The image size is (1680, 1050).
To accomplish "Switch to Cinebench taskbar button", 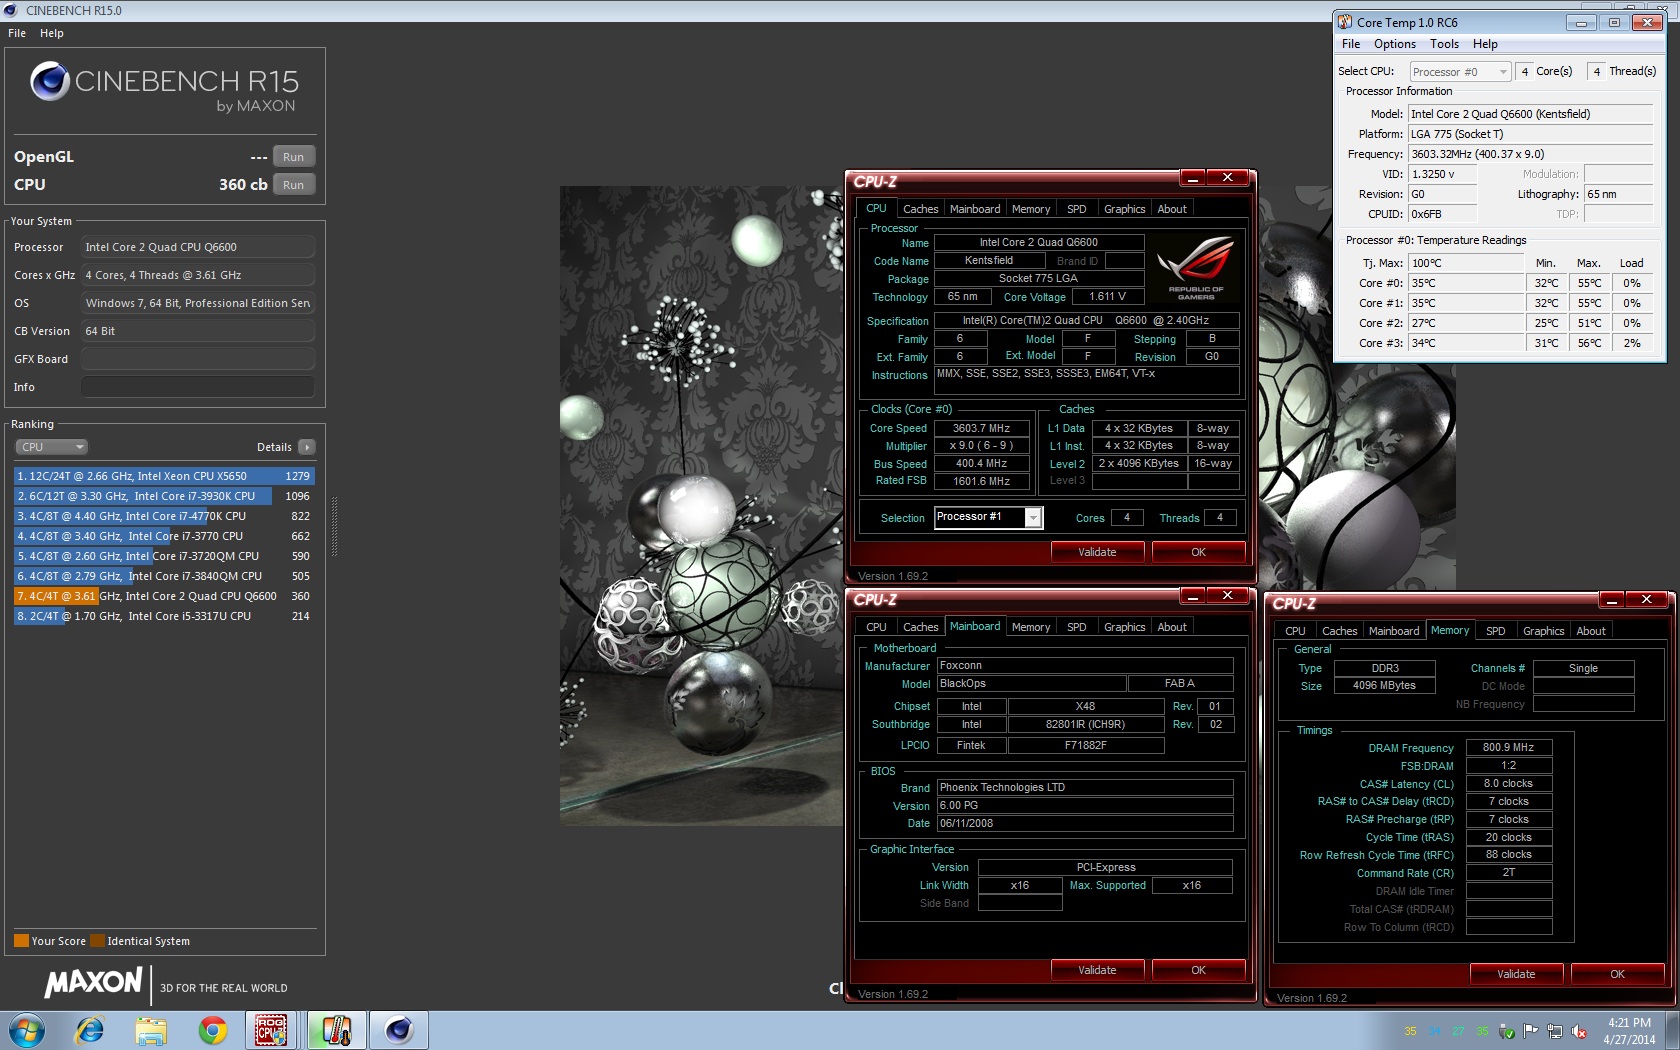I will pos(398,1030).
